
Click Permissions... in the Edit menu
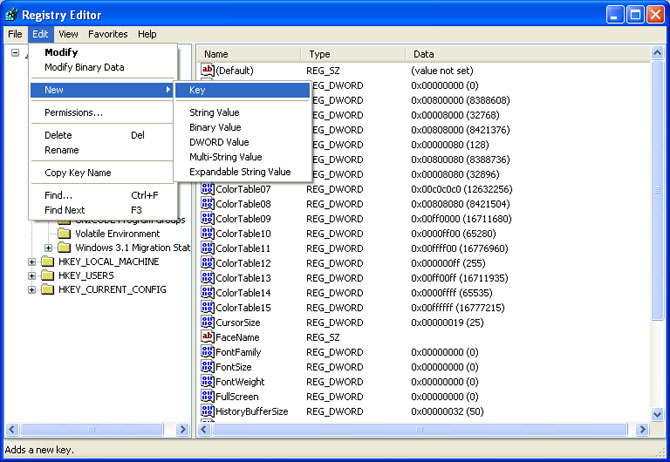pyautogui.click(x=73, y=113)
